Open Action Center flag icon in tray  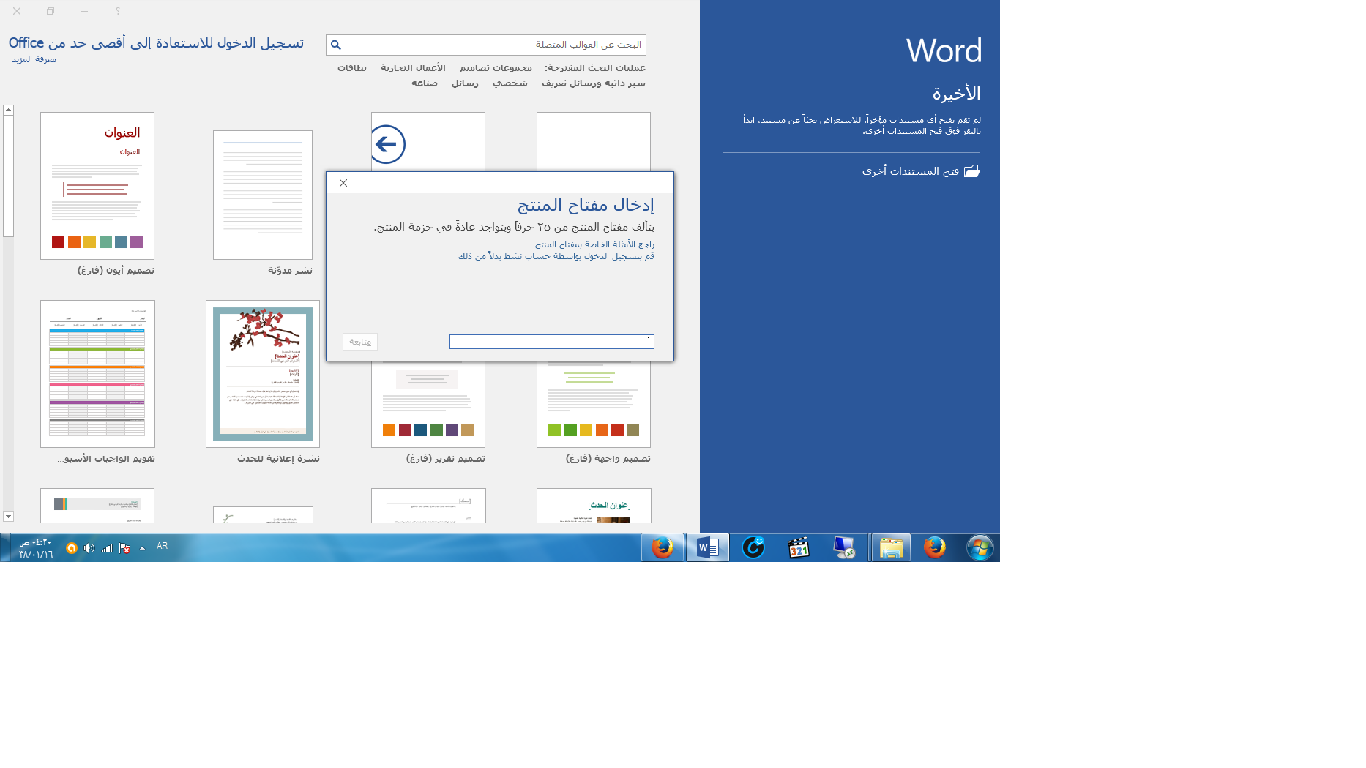(124, 548)
